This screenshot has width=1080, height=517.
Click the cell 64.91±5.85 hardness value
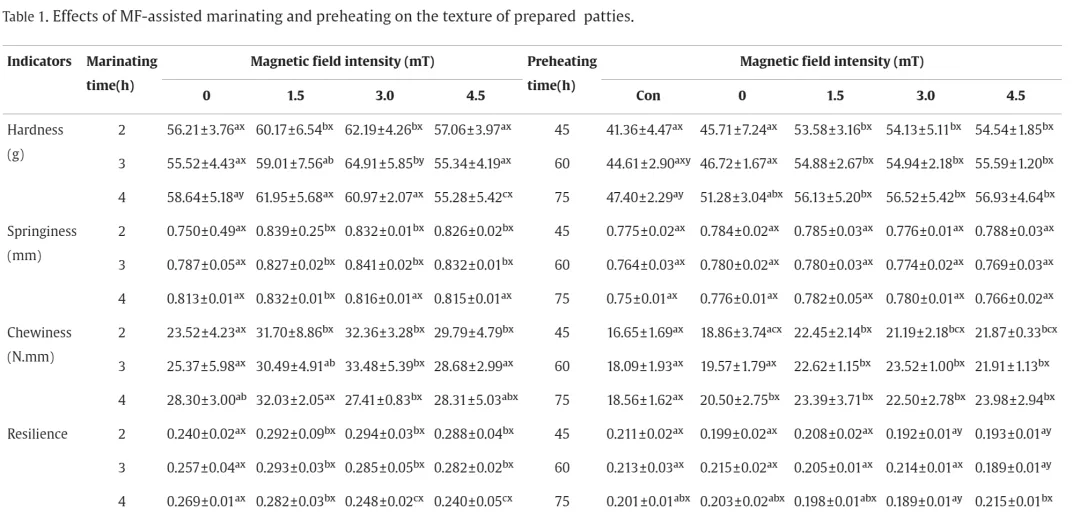point(384,162)
